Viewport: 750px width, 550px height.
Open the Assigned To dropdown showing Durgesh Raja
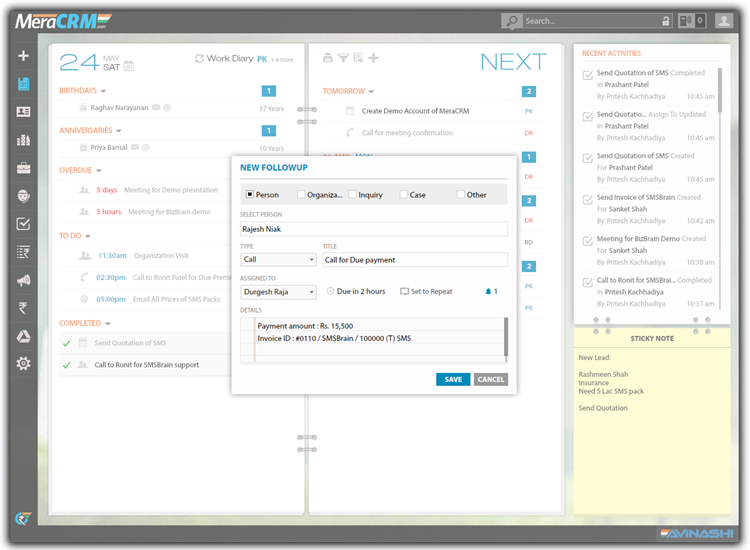click(277, 292)
